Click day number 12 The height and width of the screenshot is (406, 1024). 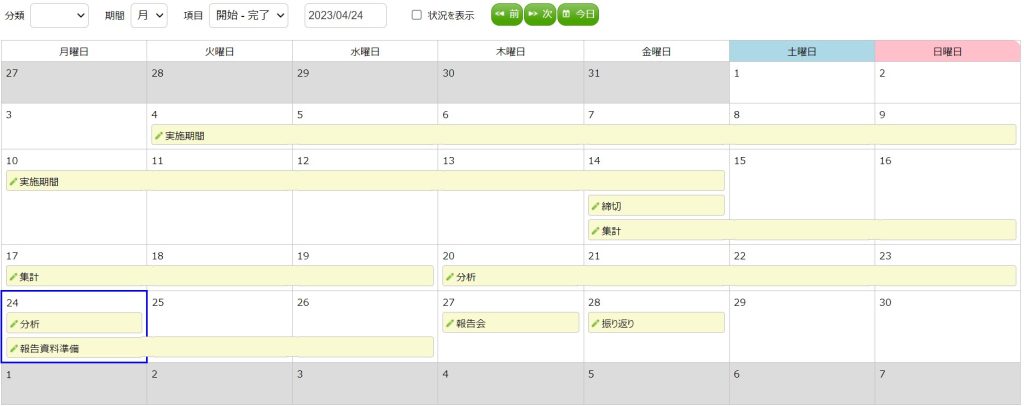[302, 161]
